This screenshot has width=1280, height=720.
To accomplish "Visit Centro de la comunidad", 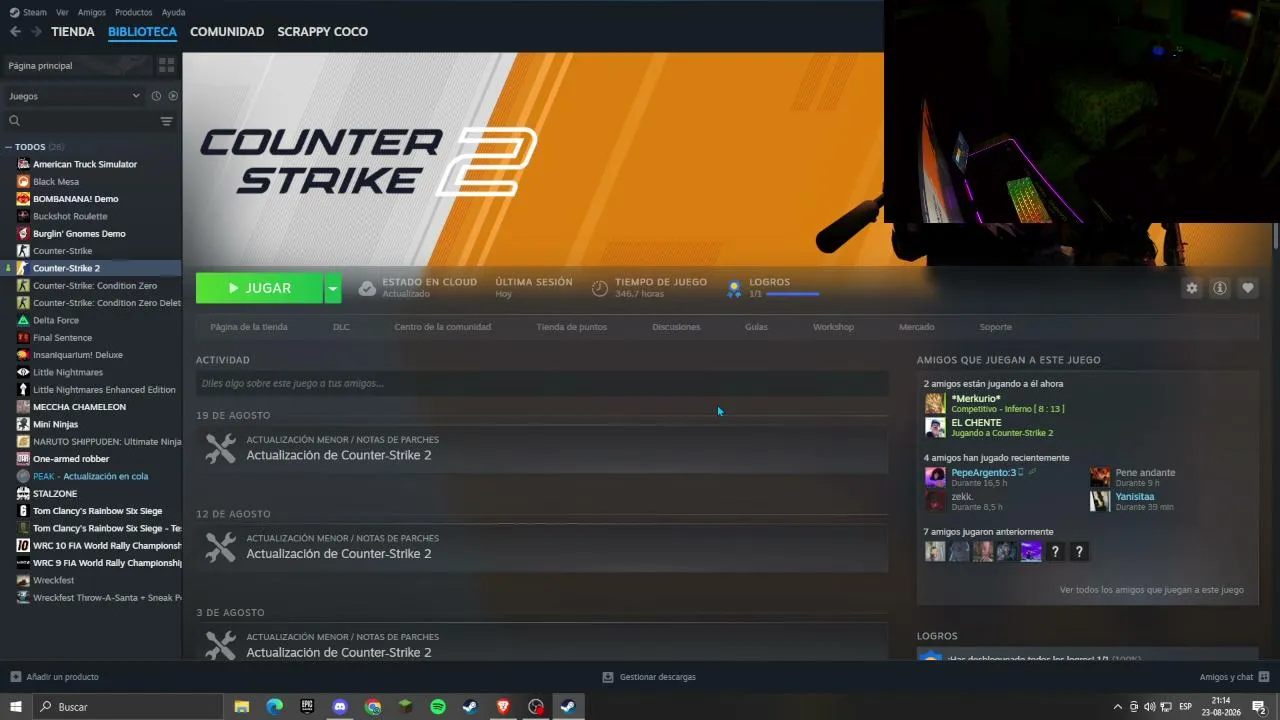I will 442,327.
